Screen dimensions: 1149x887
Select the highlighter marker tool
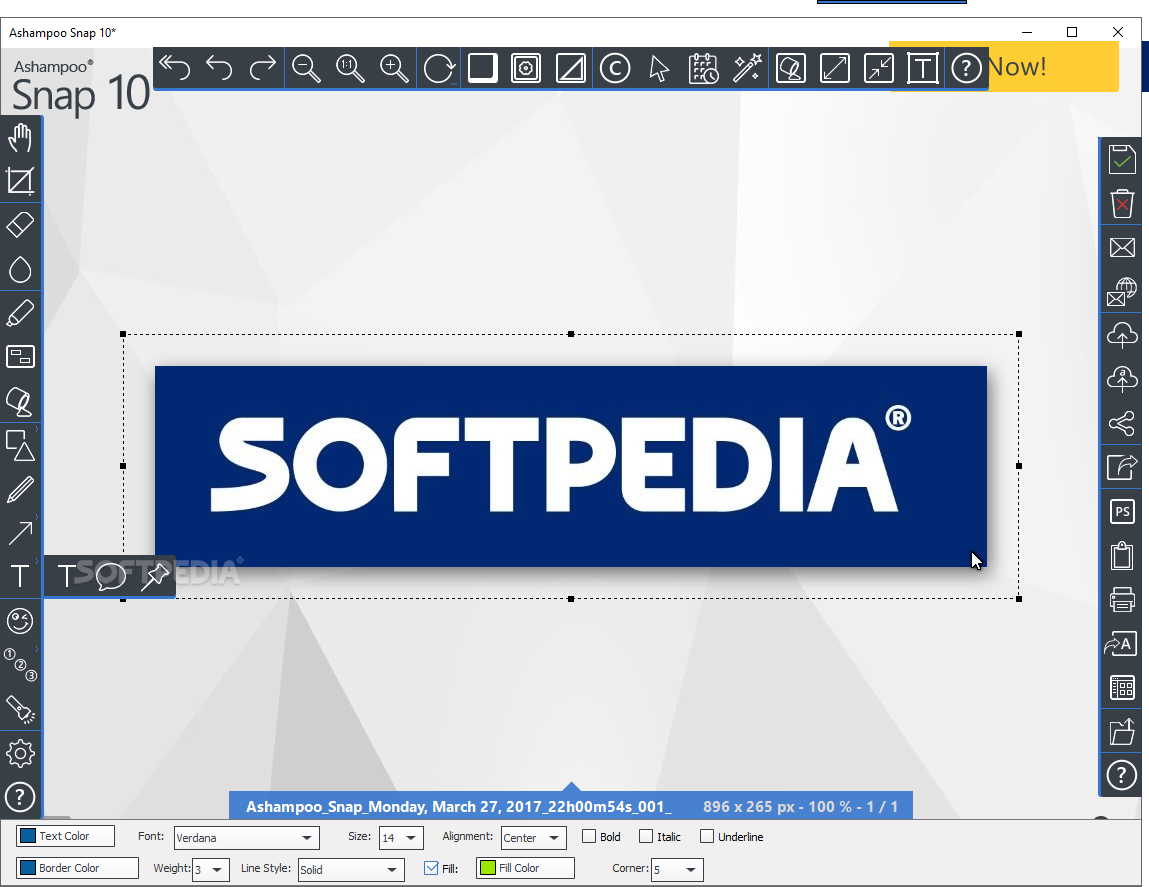[x=20, y=313]
